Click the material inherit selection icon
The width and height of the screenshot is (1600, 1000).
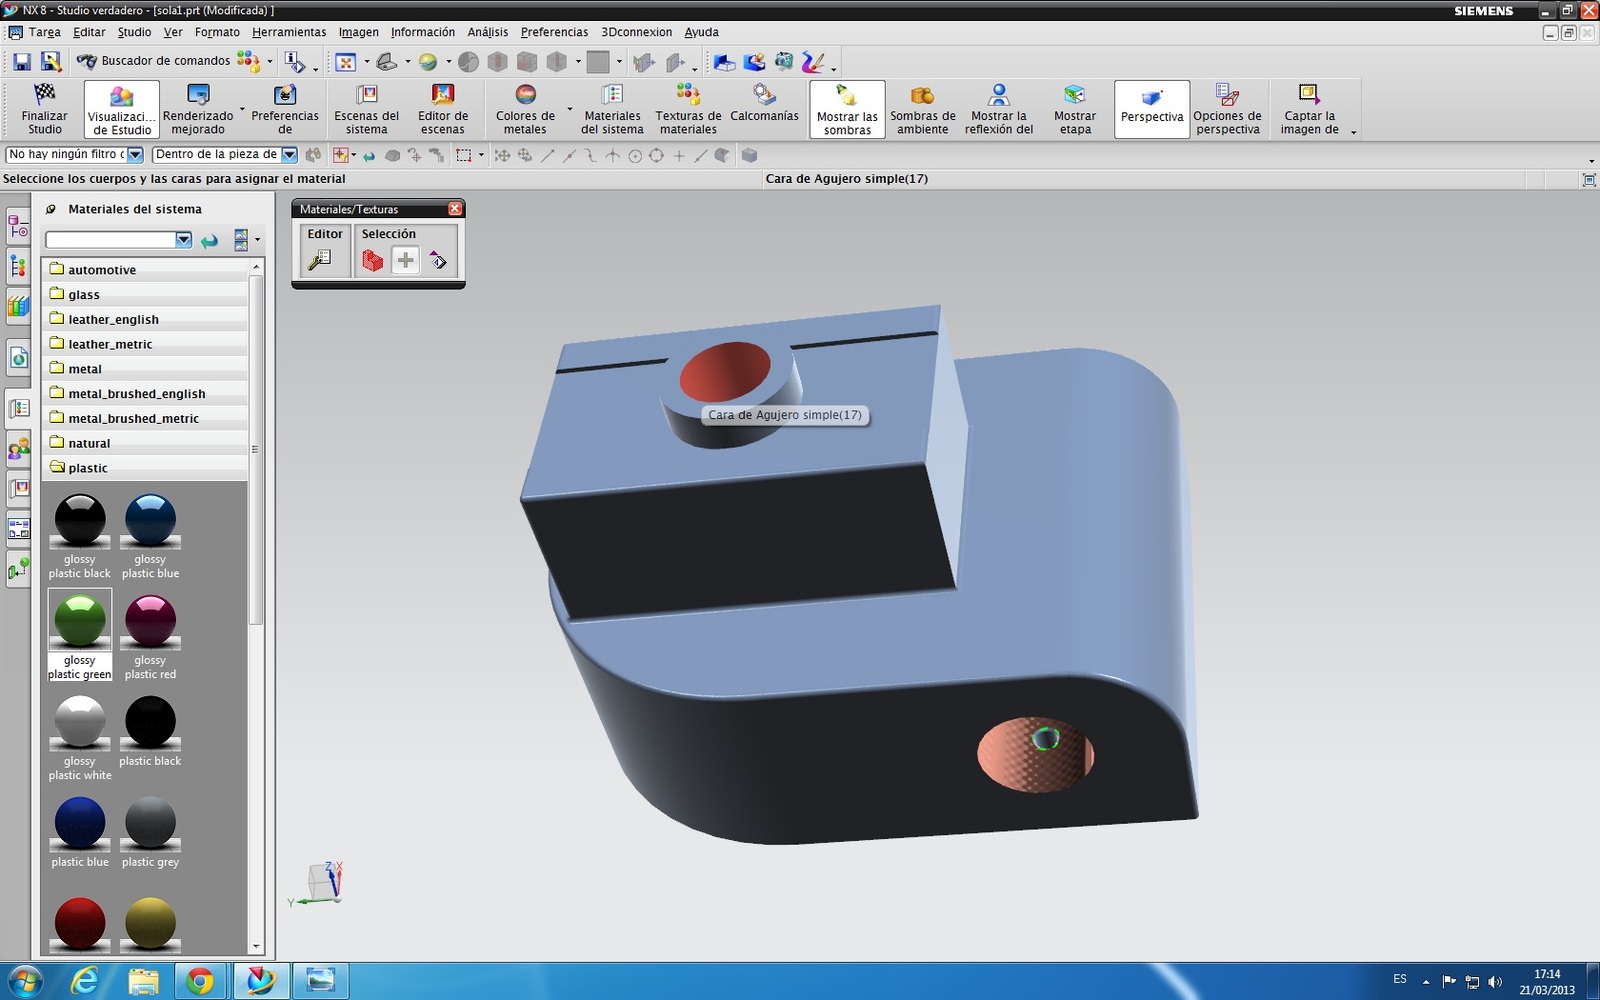(438, 261)
